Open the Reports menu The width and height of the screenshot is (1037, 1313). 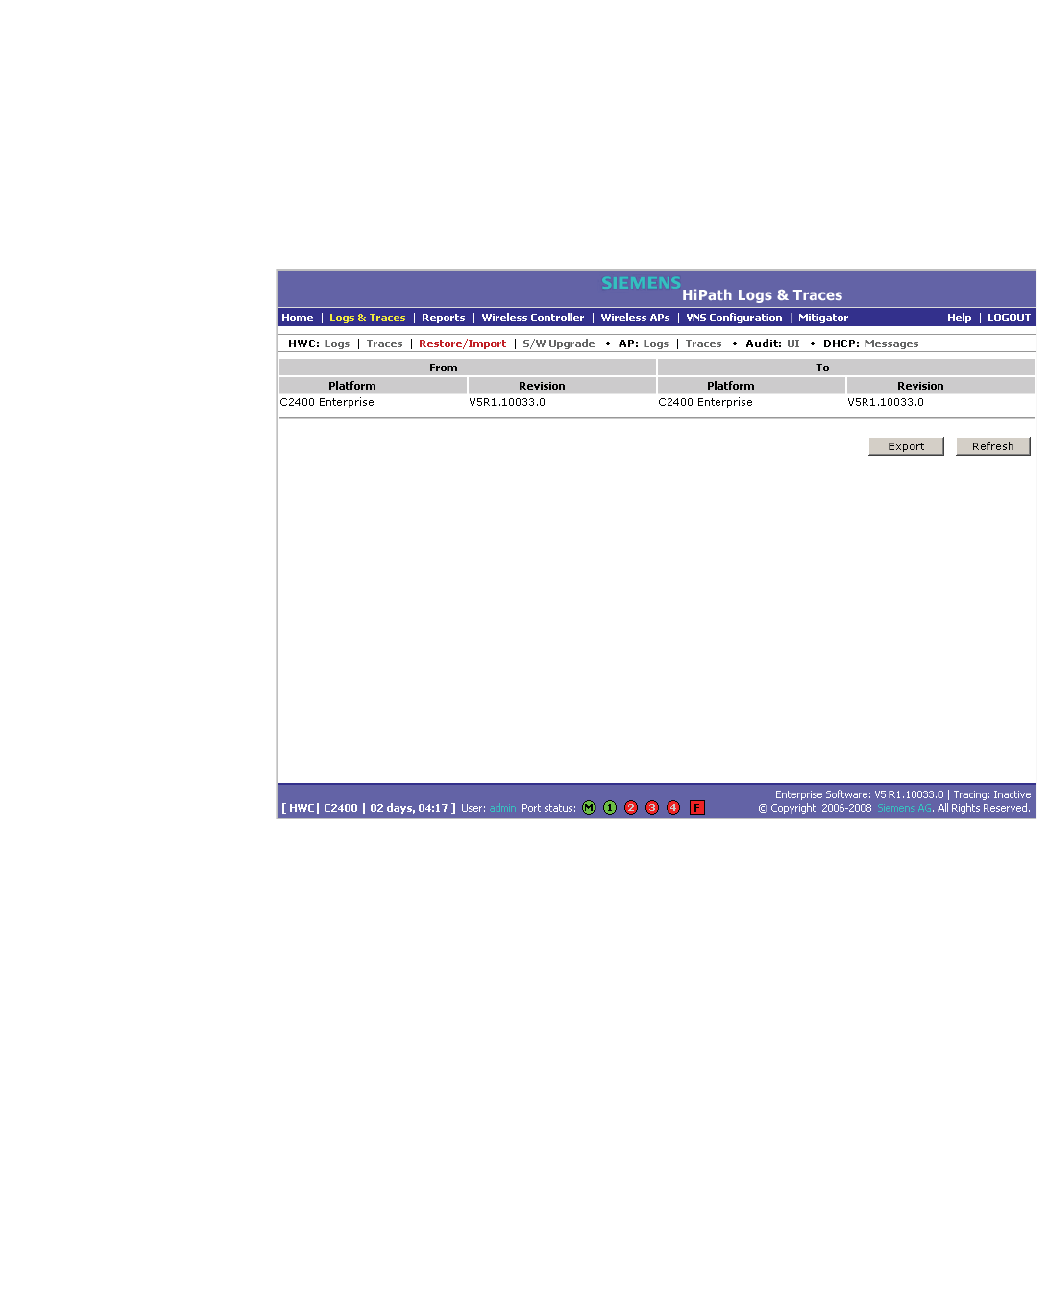pyautogui.click(x=443, y=318)
